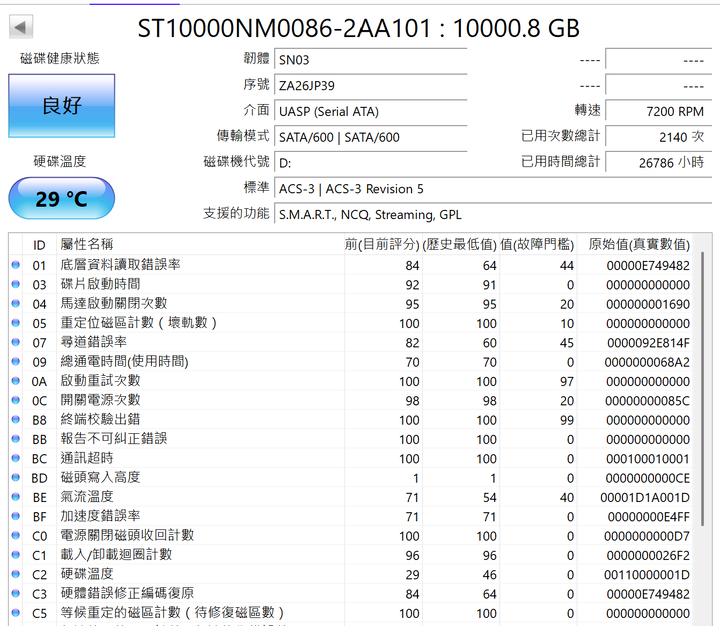
Task: Click the serial number field ZA26JP39
Action: pyautogui.click(x=371, y=85)
